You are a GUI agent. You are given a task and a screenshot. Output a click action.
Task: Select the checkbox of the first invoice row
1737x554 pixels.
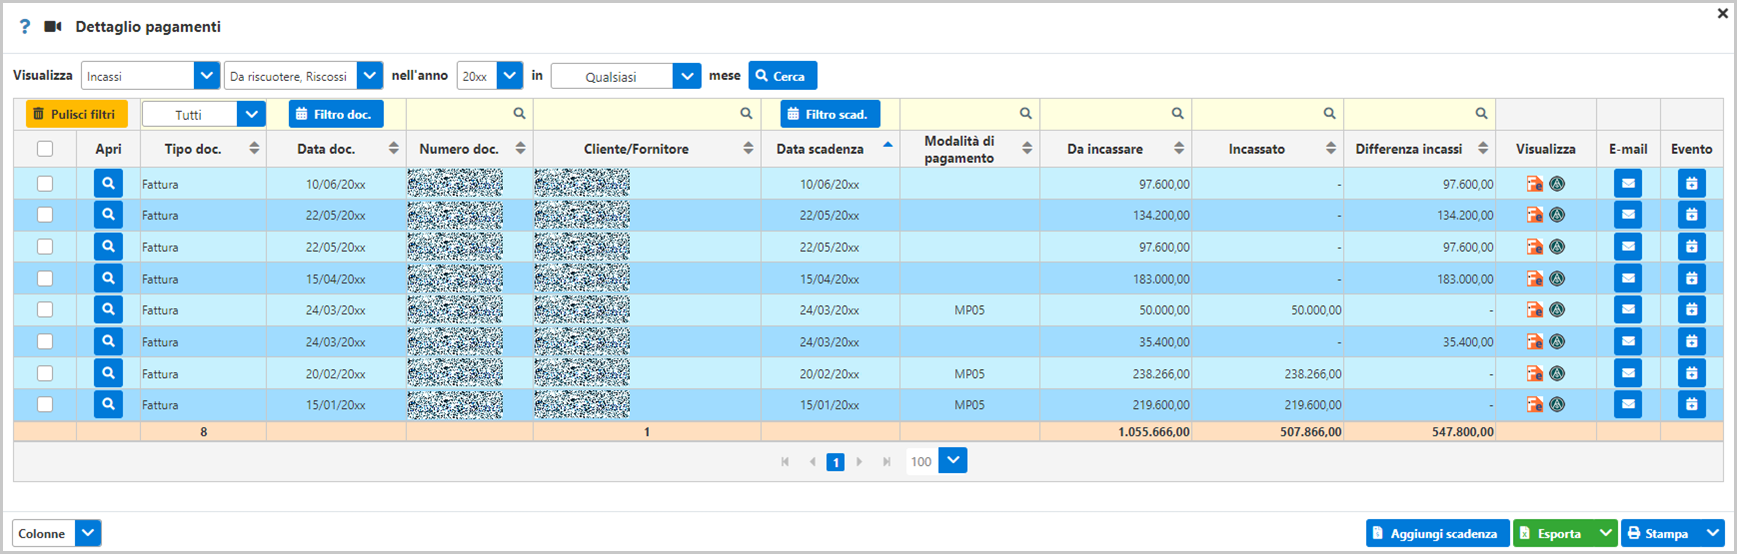(45, 184)
